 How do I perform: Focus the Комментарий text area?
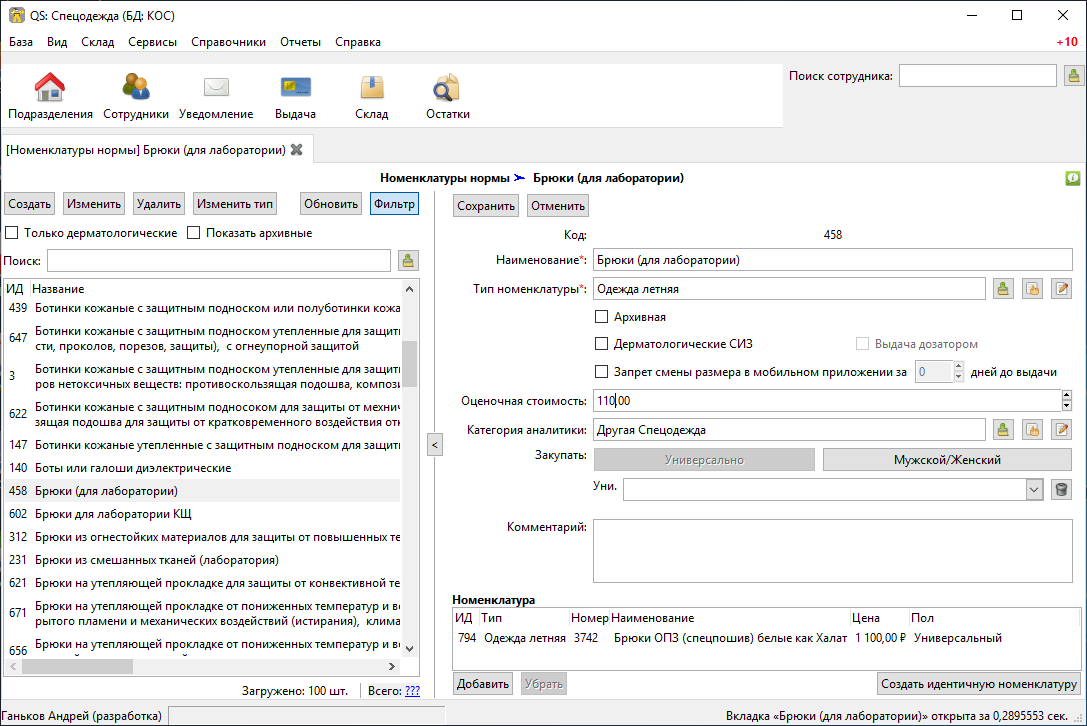tap(833, 551)
